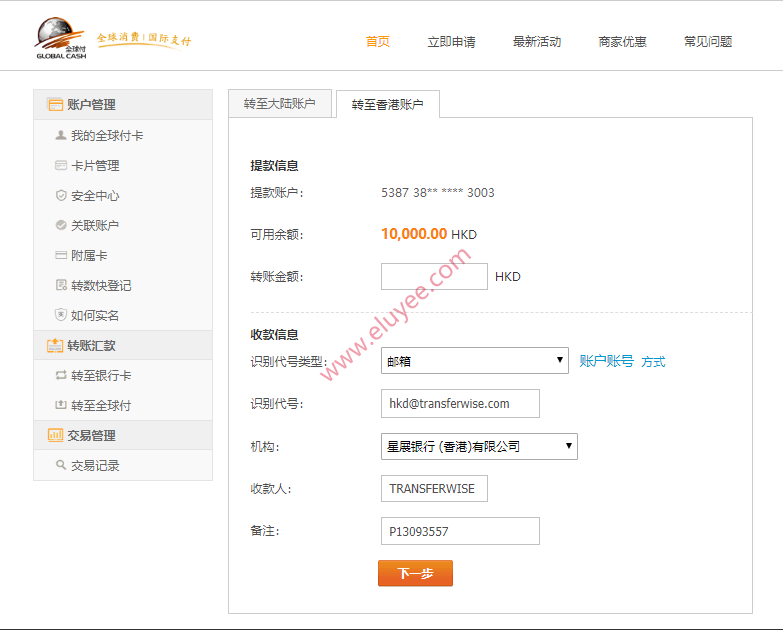
Task: Open the 机构 dropdown showing 星展银行
Action: (479, 446)
